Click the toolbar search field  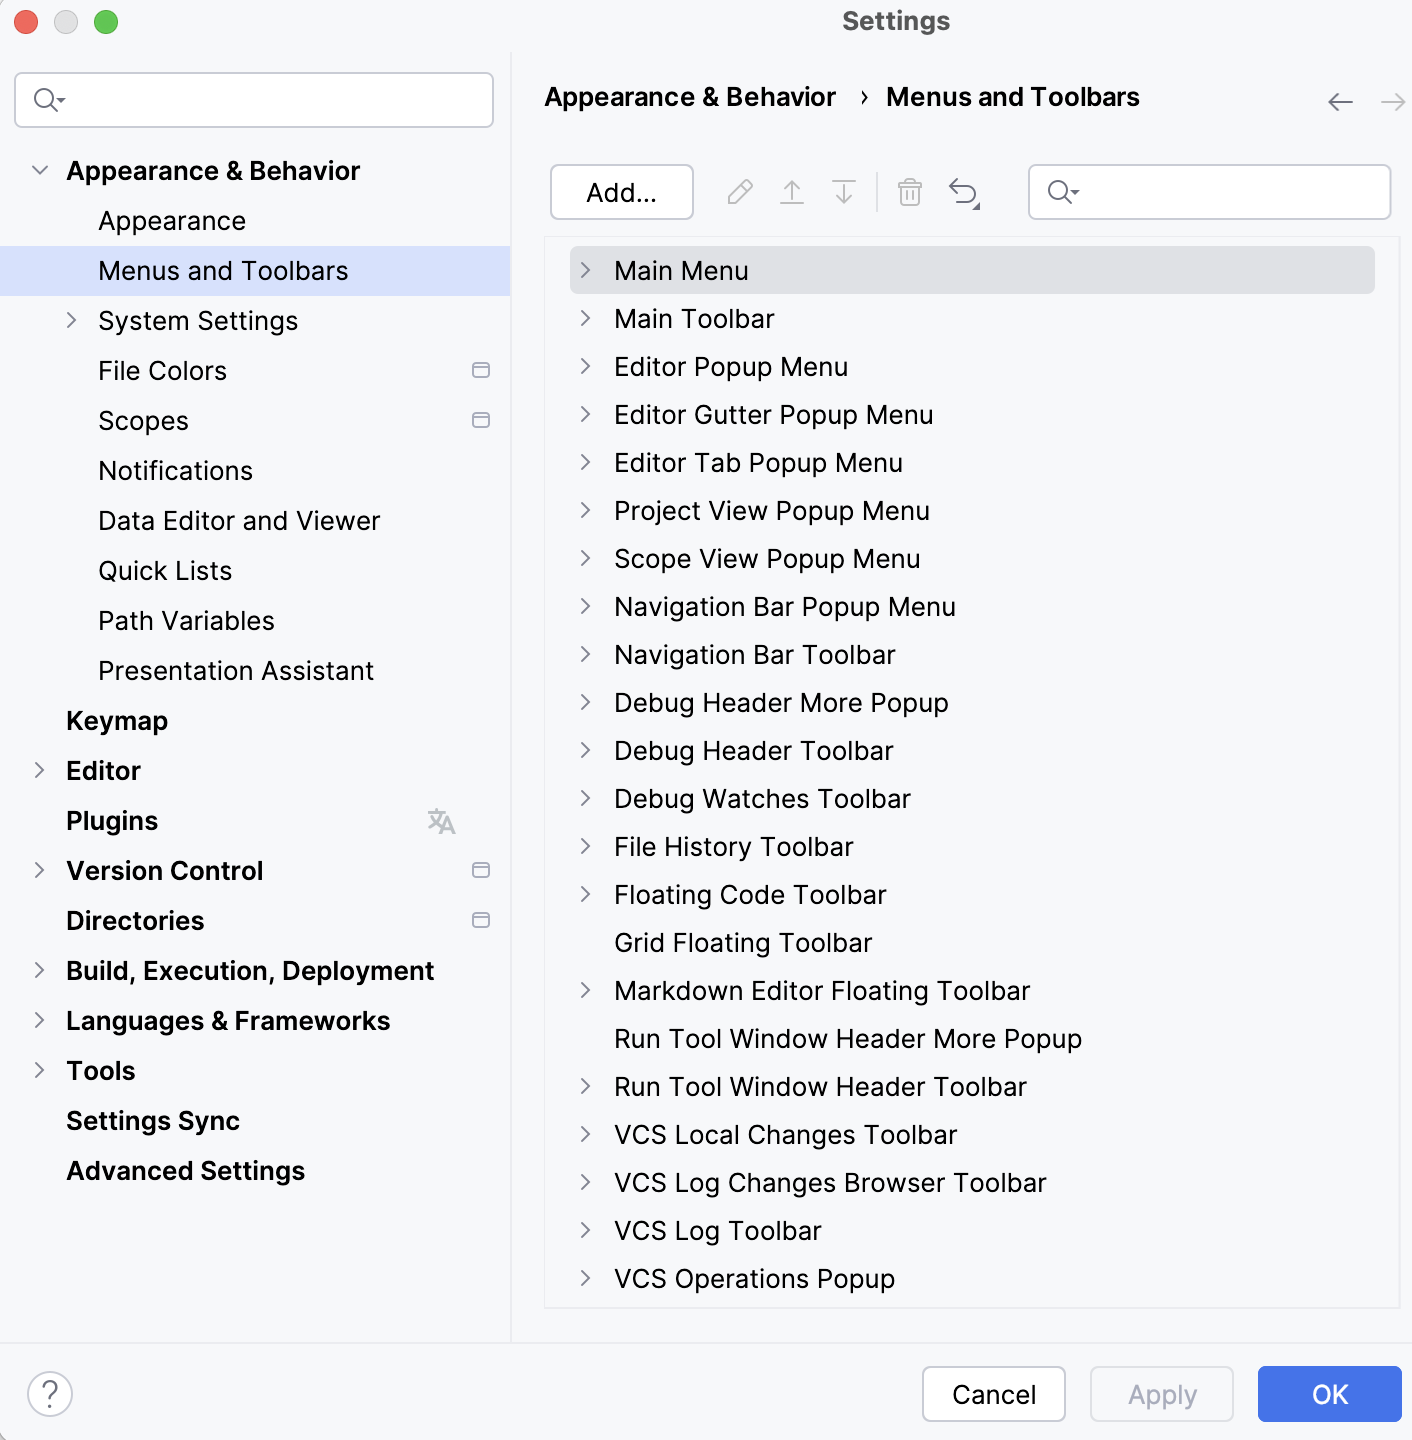pyautogui.click(x=1209, y=192)
